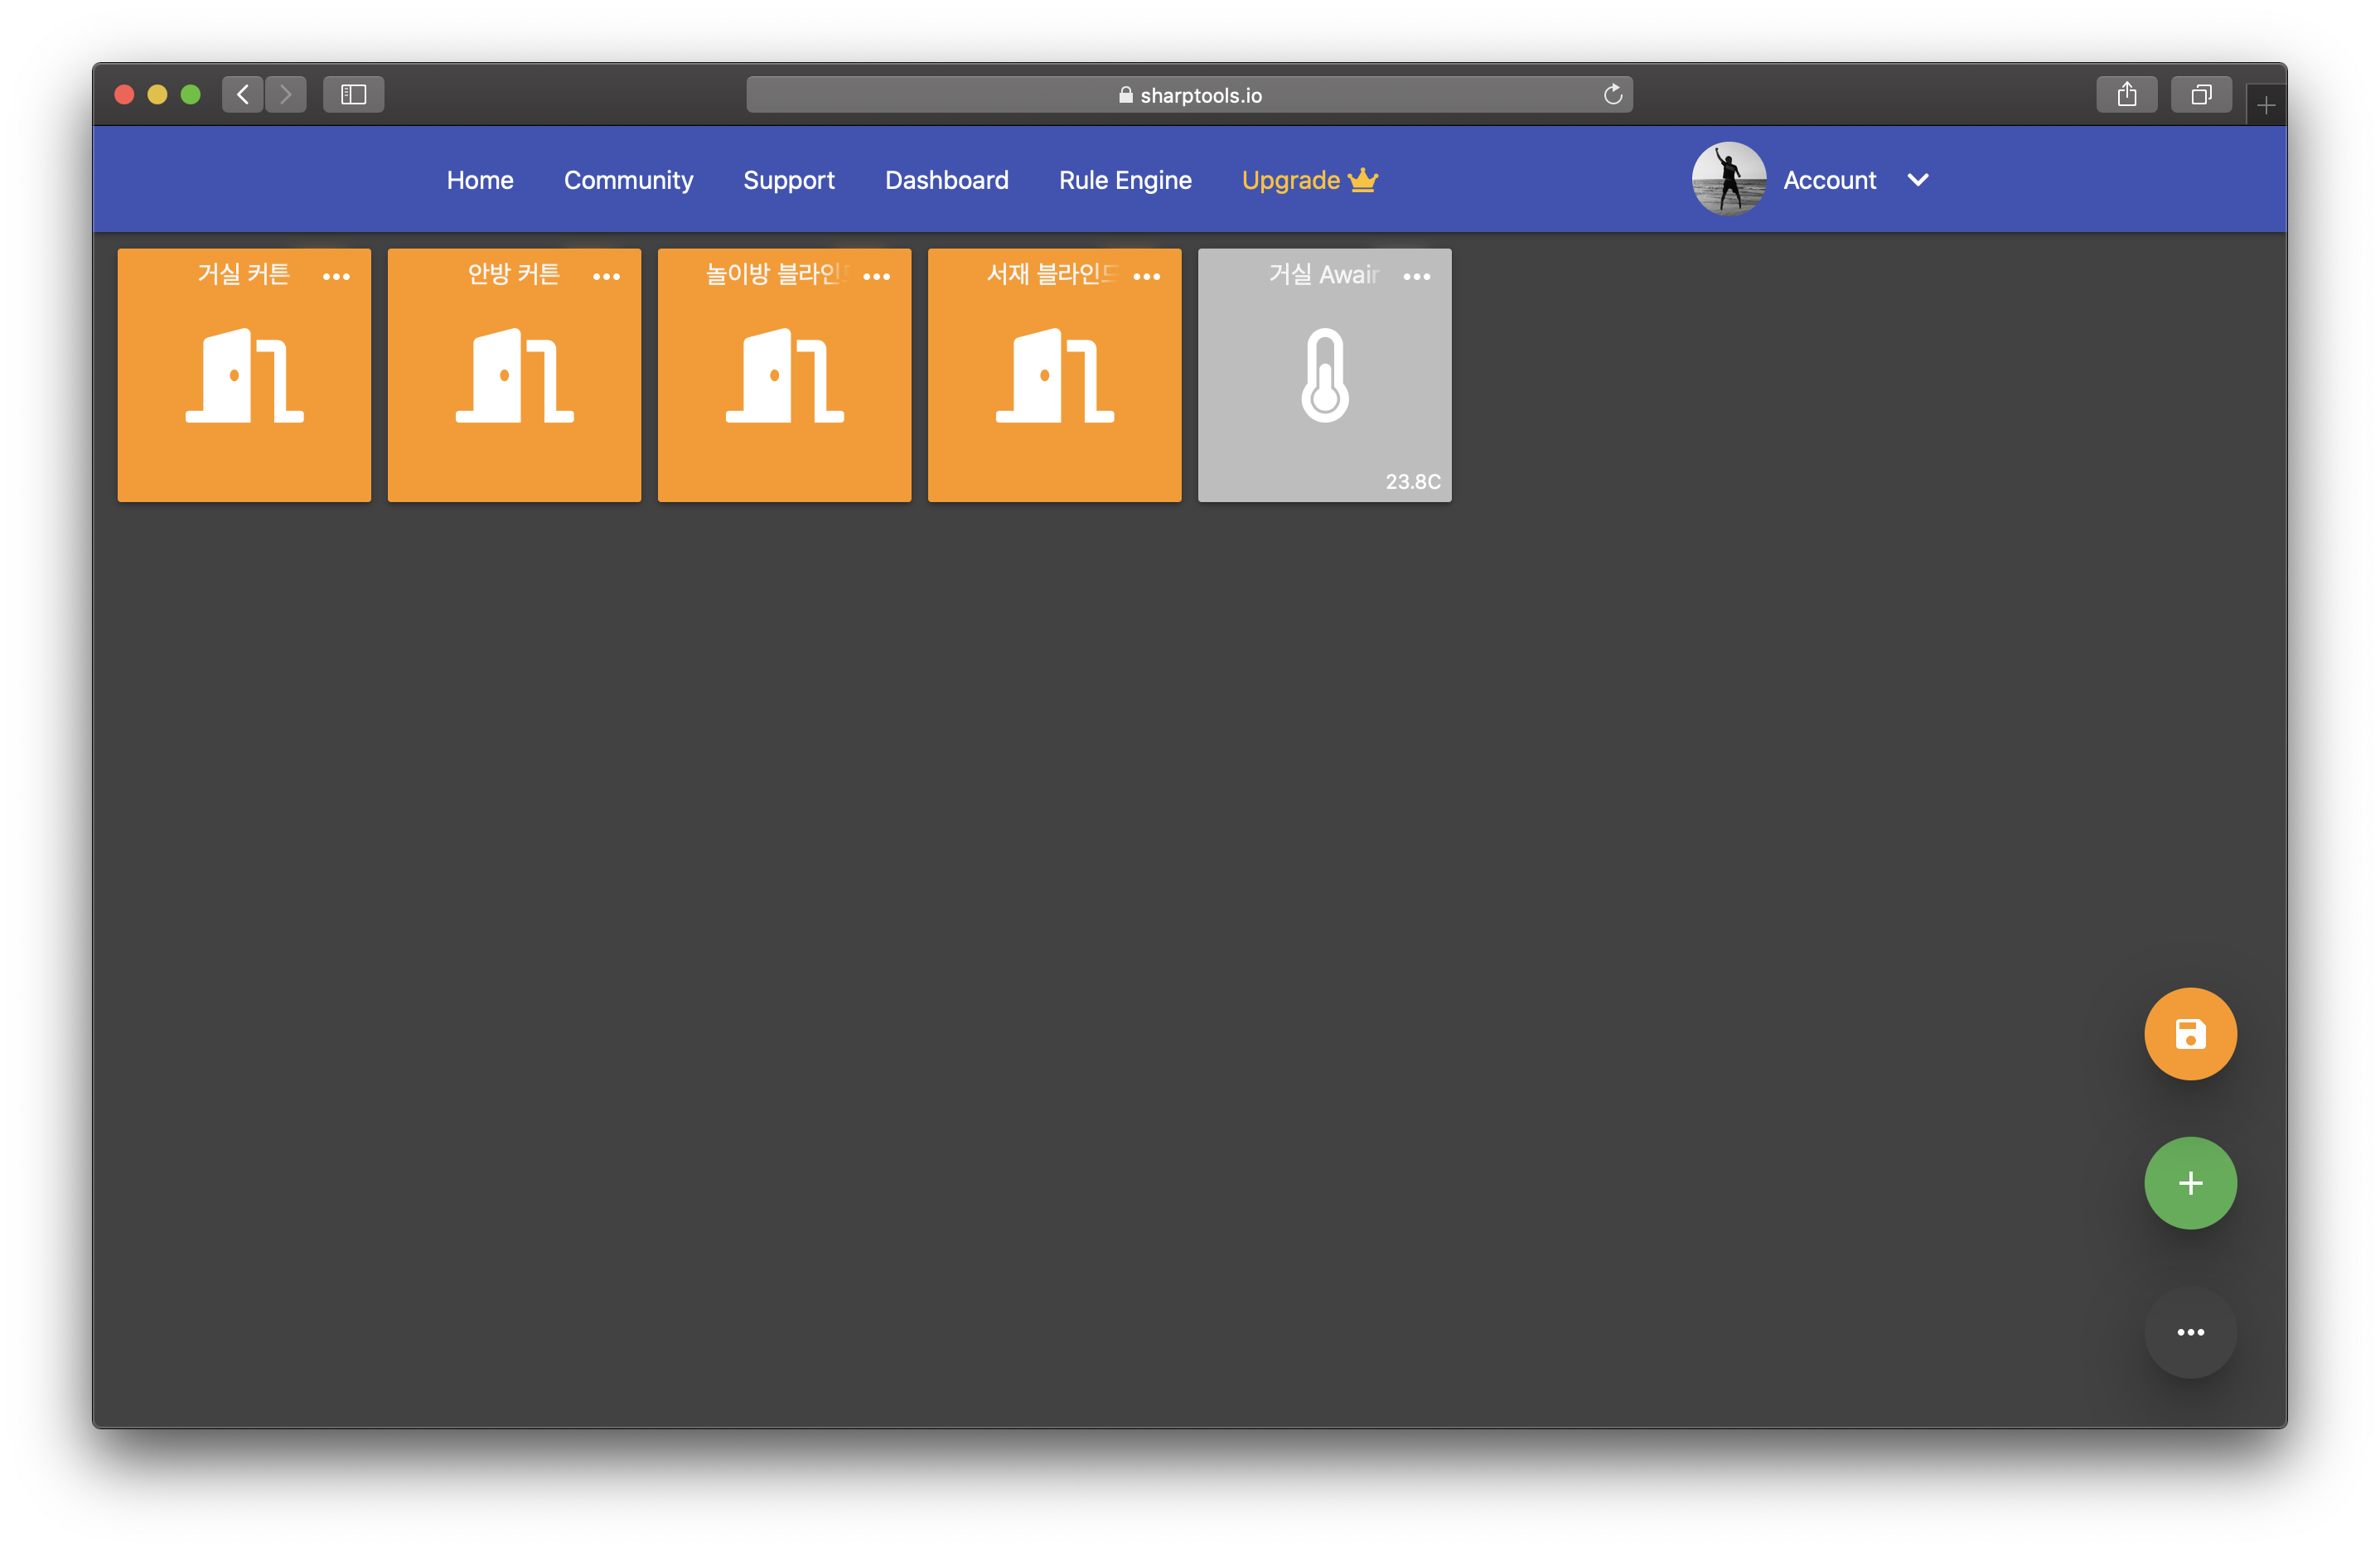Go to the Dashboard nav item
The width and height of the screenshot is (2380, 1551).
[x=946, y=180]
